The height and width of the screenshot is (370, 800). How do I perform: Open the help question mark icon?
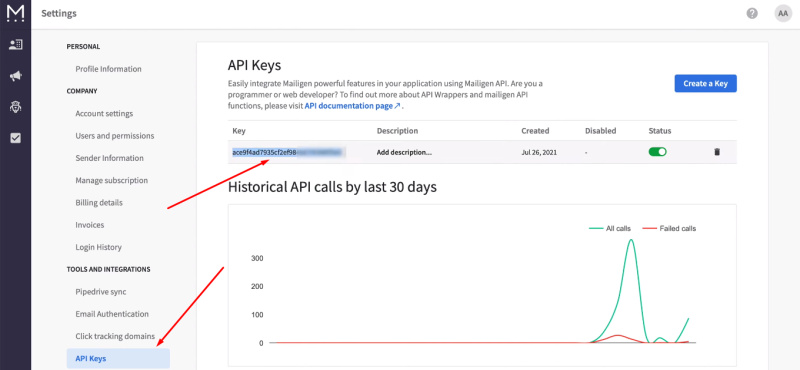pos(752,14)
